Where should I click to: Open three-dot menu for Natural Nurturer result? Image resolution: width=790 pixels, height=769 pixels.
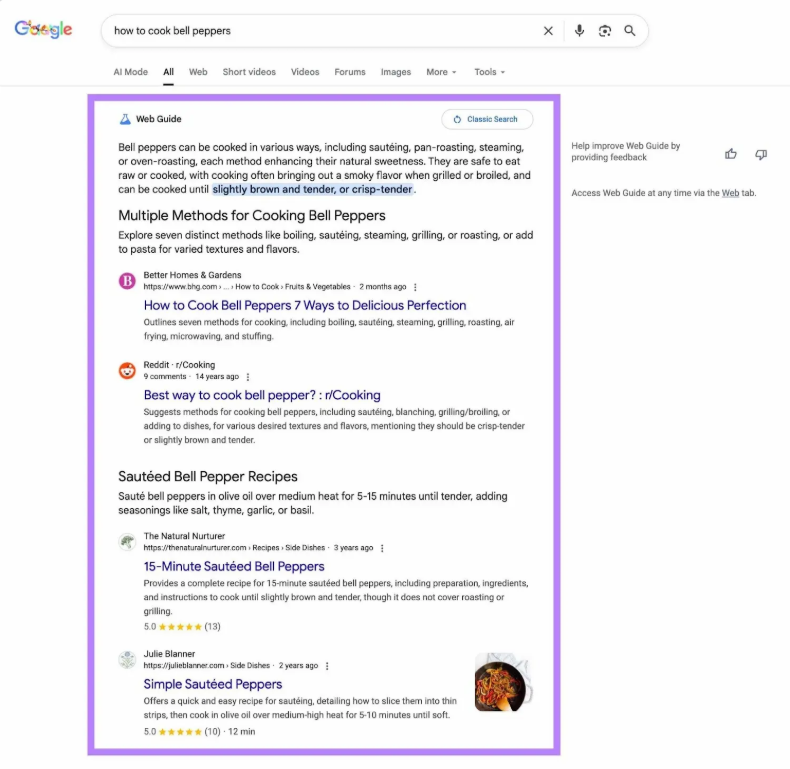382,548
